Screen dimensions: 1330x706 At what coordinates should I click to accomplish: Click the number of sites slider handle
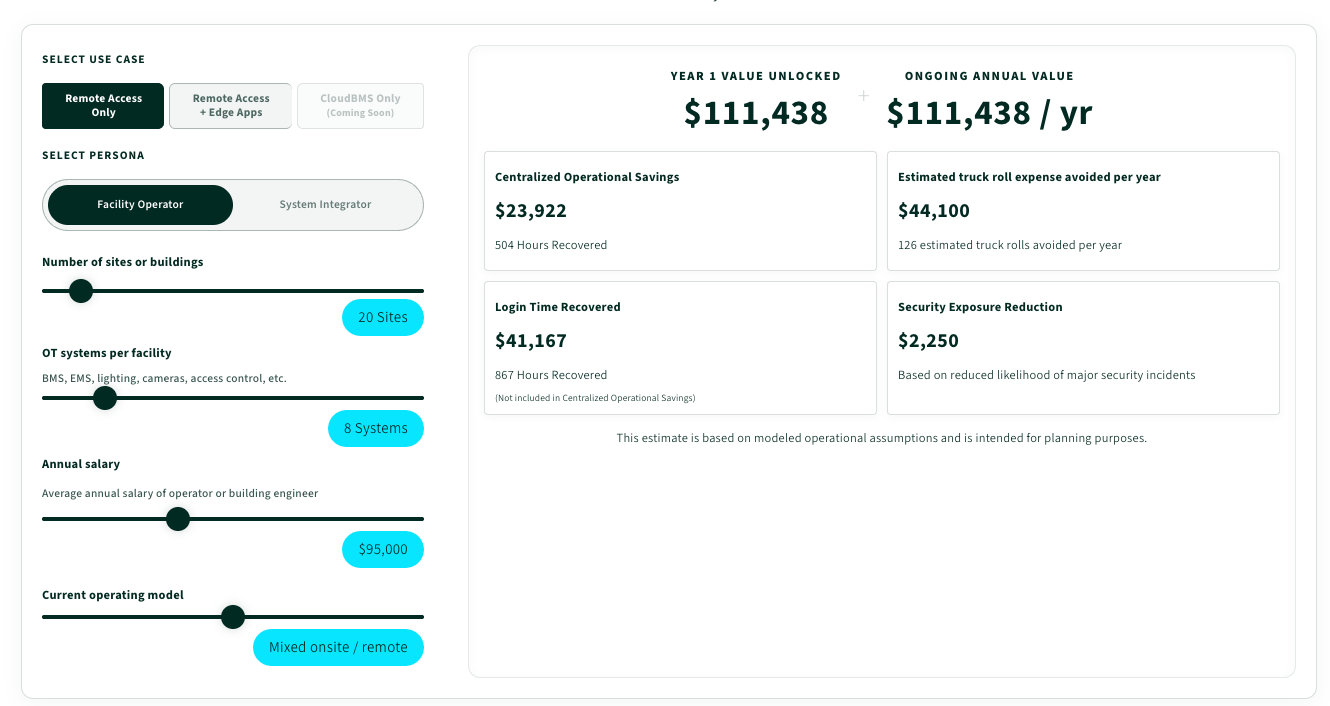coord(81,291)
